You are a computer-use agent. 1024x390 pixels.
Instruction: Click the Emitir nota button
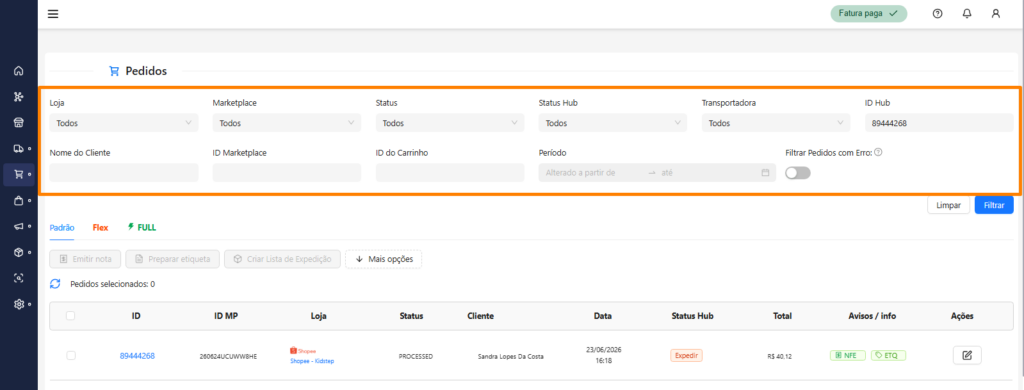85,259
